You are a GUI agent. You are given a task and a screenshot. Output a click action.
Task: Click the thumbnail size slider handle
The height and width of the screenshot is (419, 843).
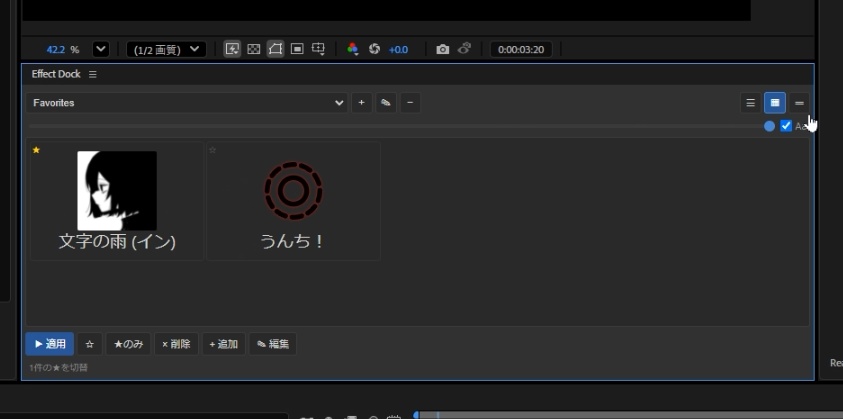pos(769,126)
